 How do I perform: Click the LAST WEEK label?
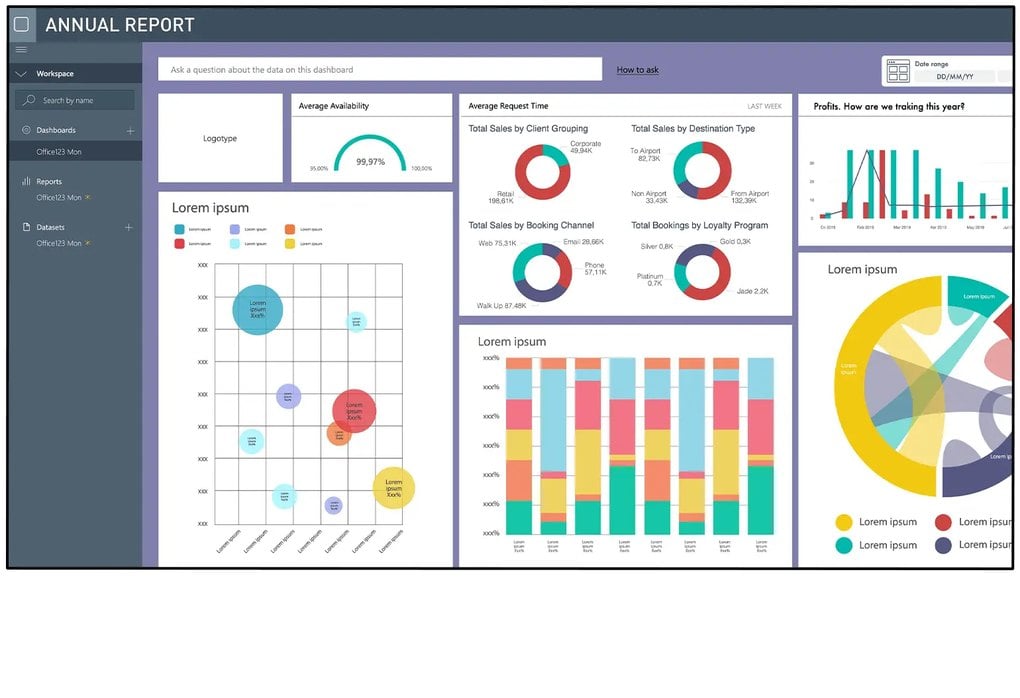pos(764,106)
